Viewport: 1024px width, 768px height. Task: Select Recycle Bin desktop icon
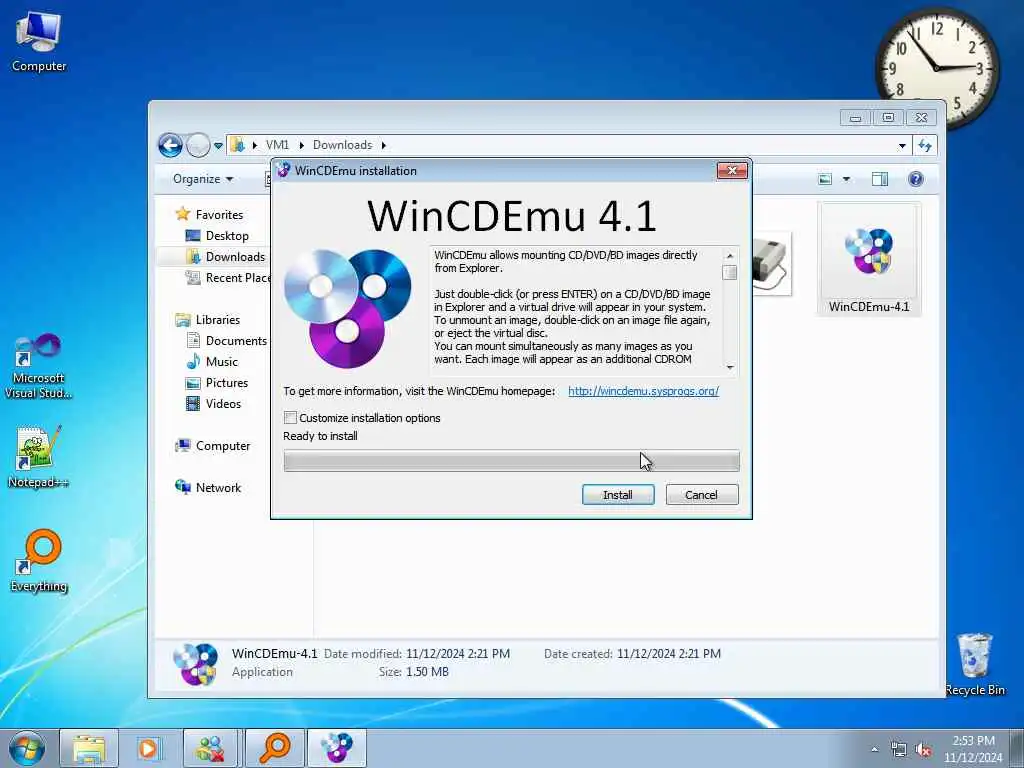975,664
